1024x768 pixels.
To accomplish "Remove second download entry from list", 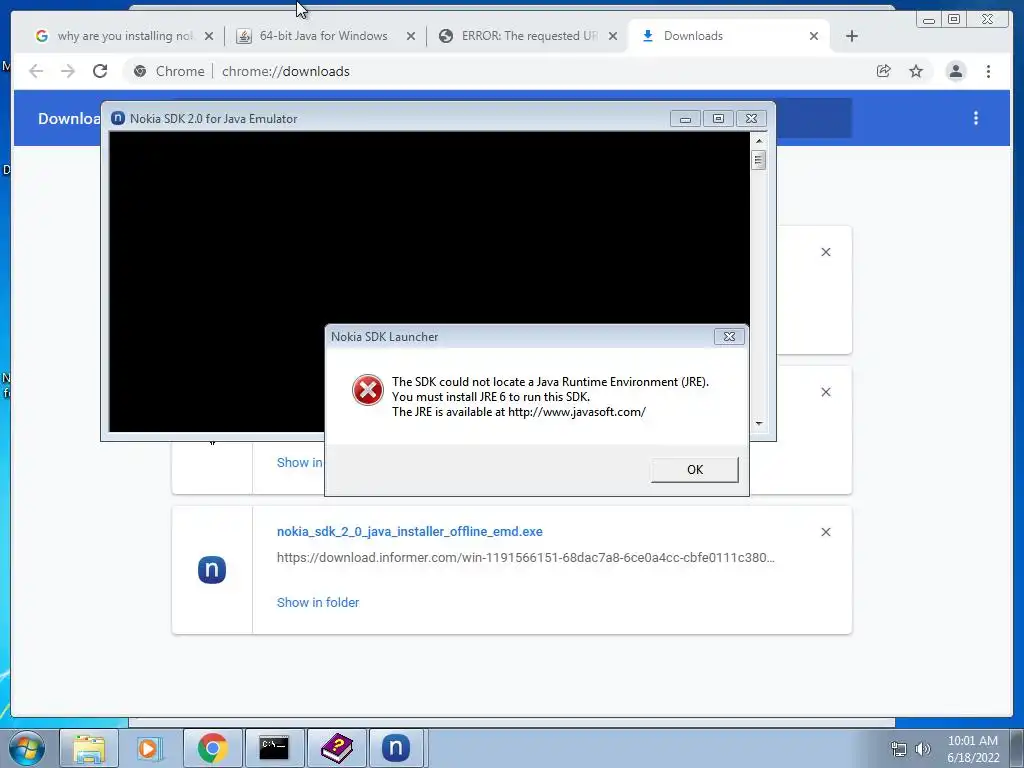I will (825, 392).
